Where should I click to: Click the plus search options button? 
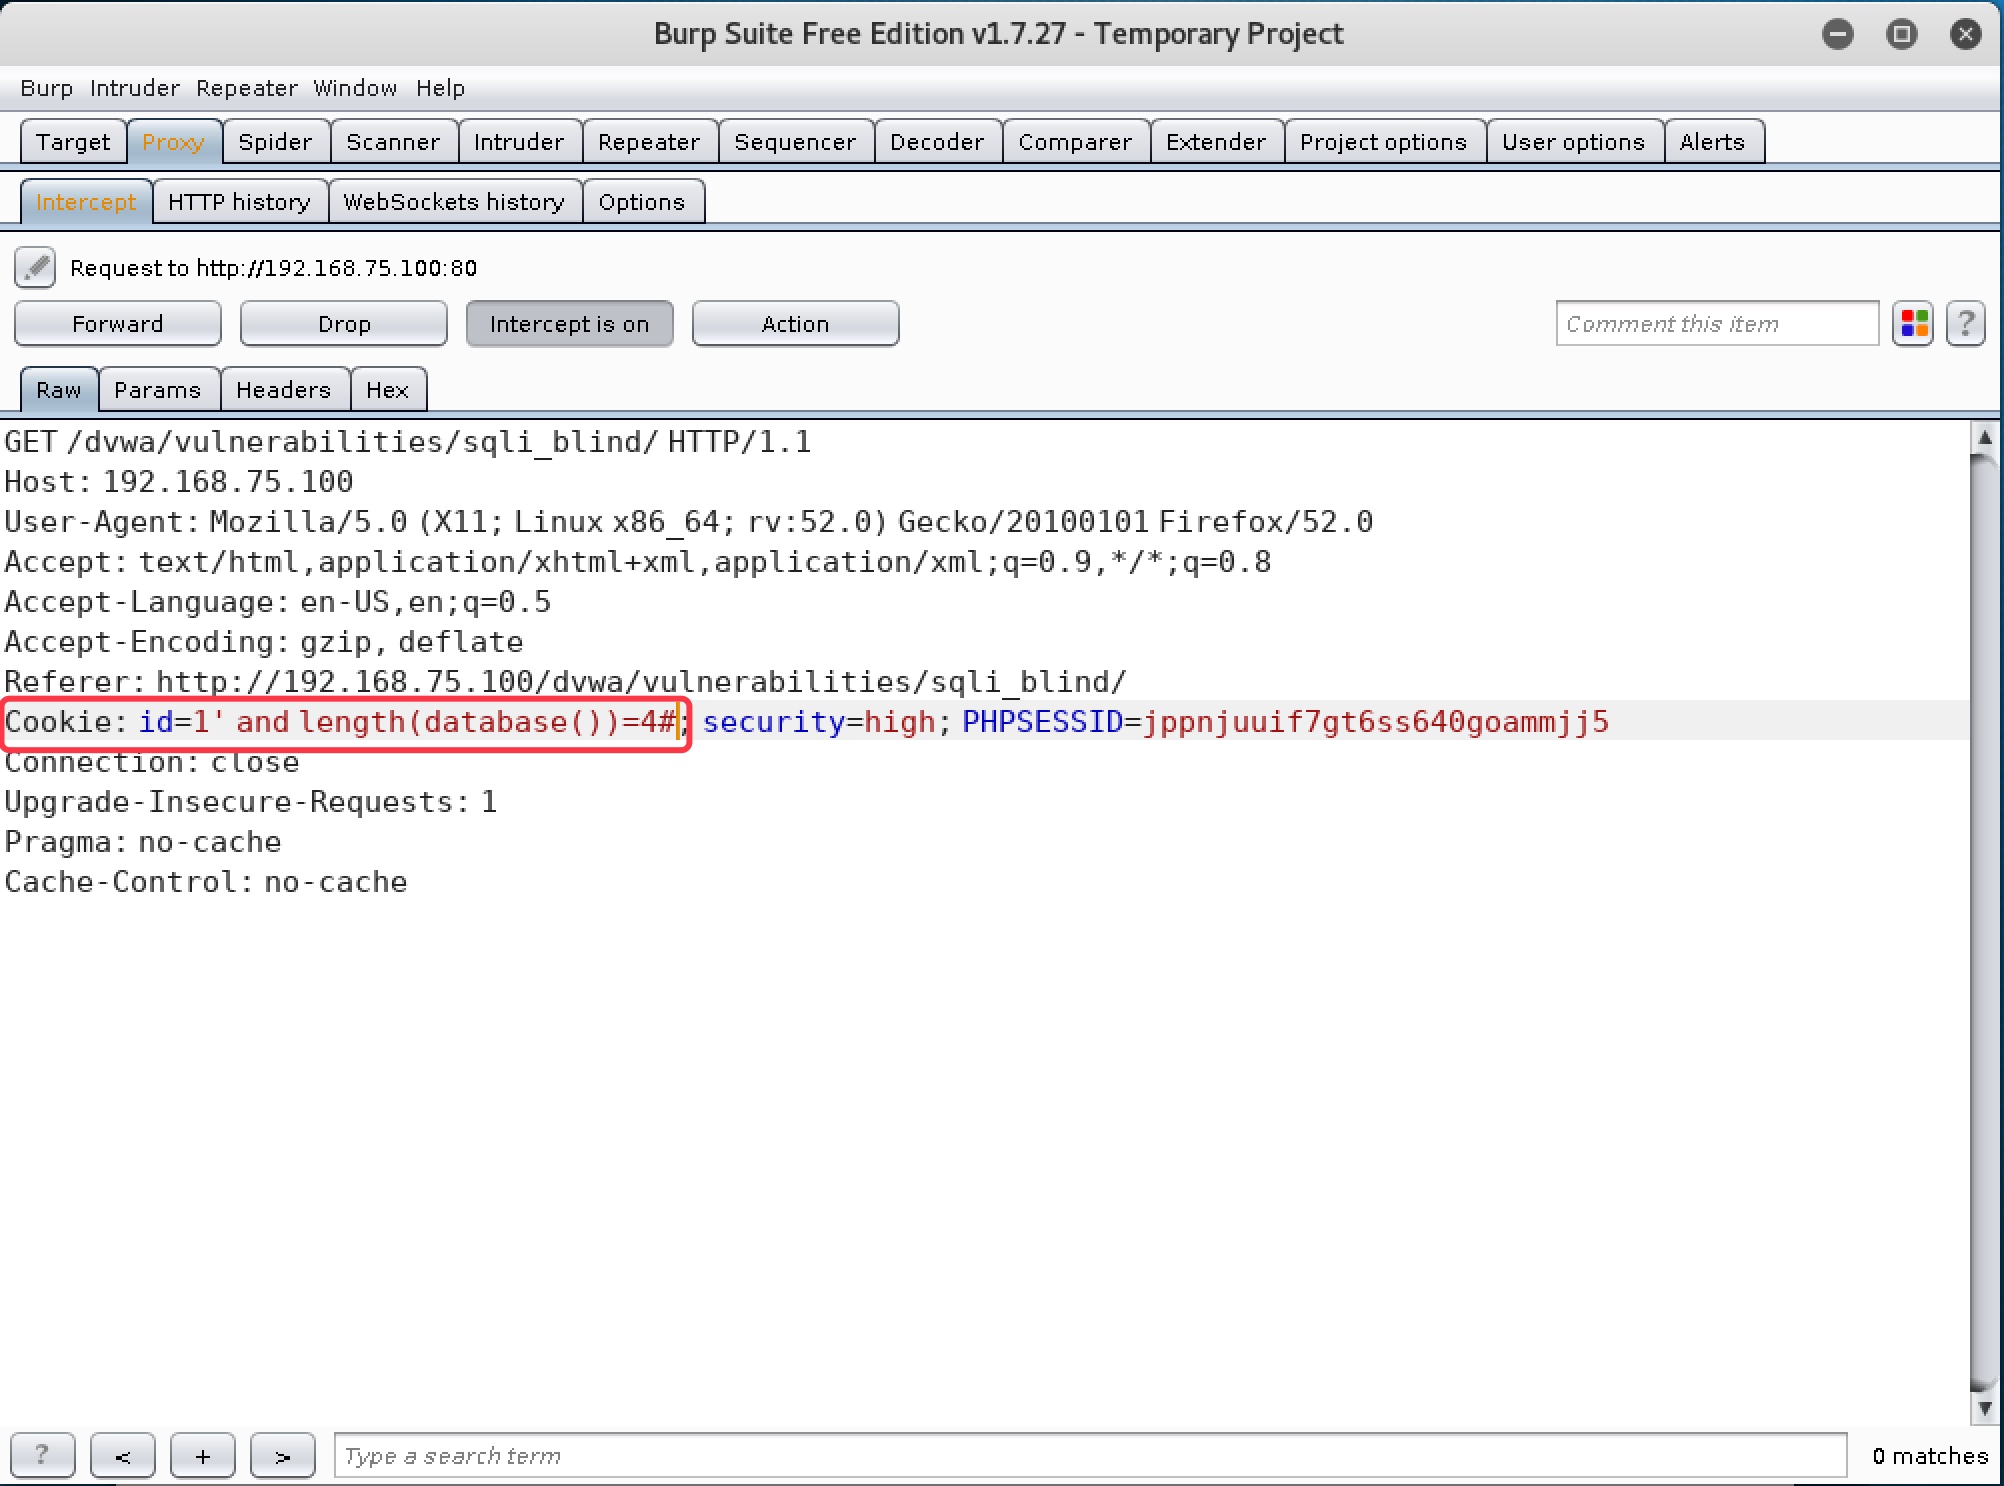pos(202,1455)
